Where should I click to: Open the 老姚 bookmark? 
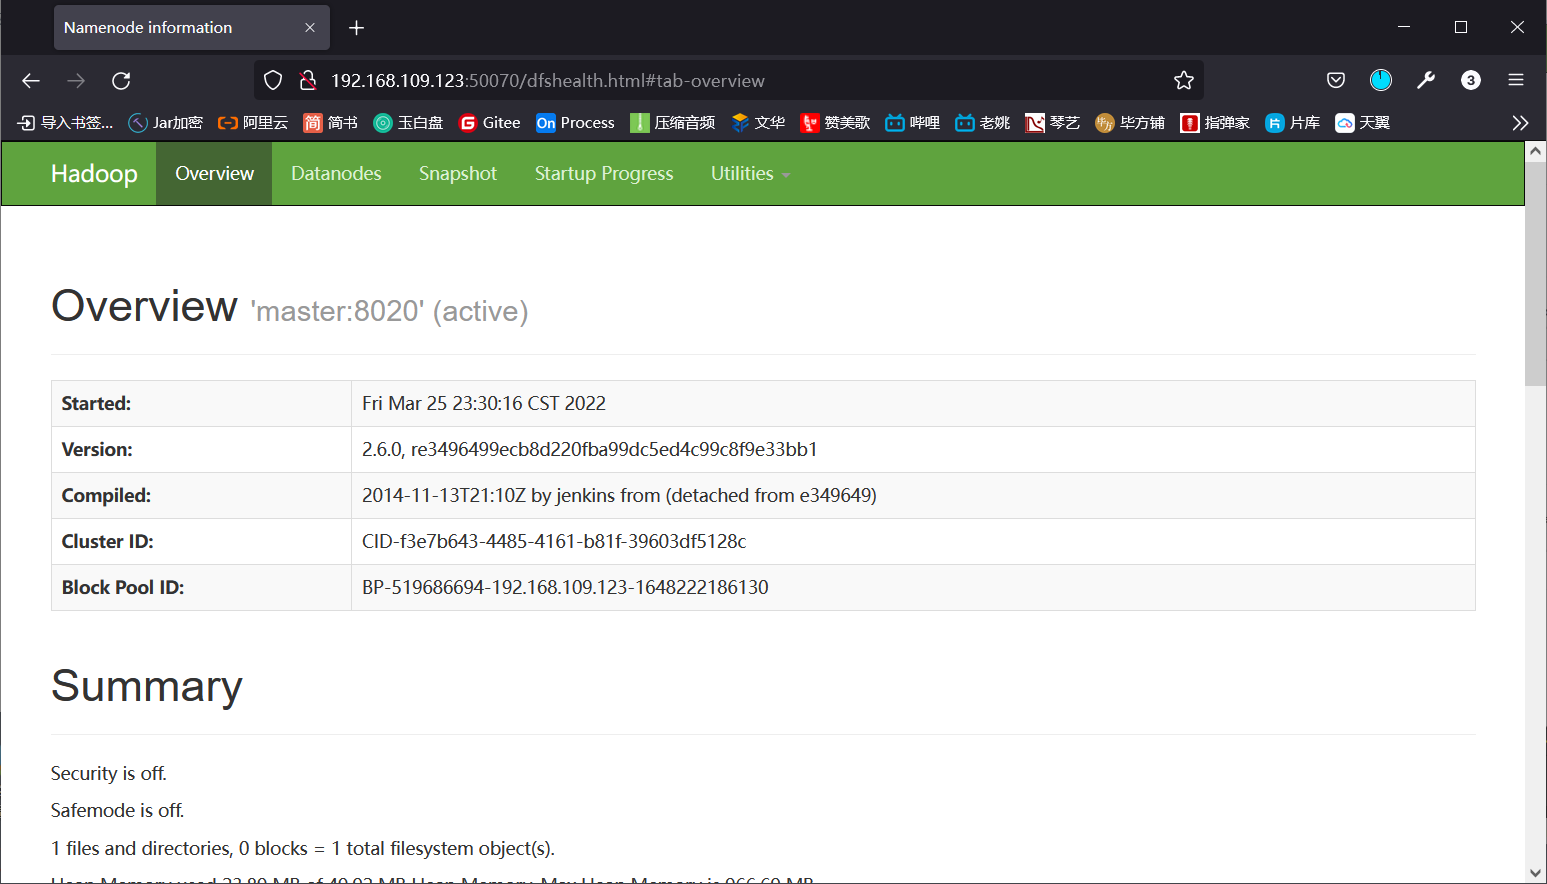pyautogui.click(x=983, y=123)
